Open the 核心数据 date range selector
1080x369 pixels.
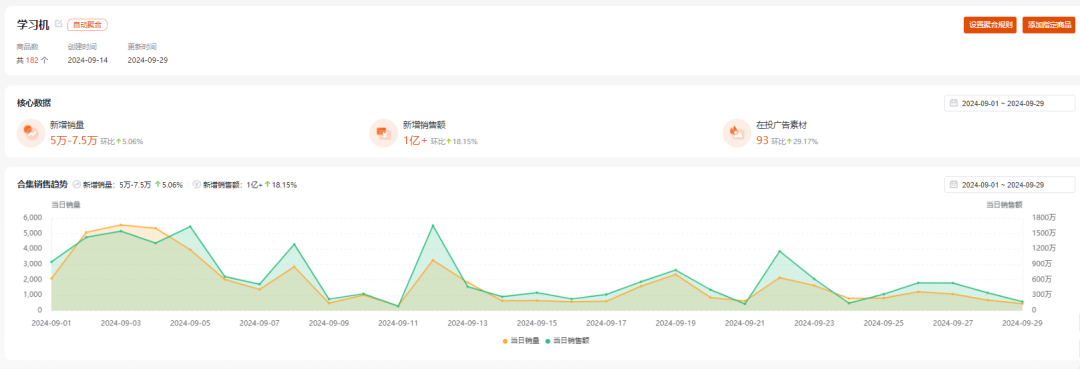click(1009, 103)
